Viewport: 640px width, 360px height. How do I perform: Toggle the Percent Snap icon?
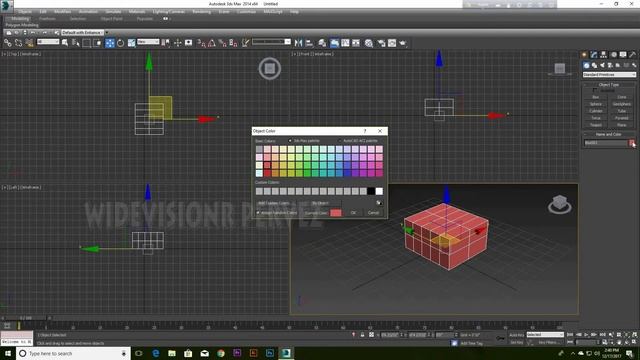pos(222,43)
